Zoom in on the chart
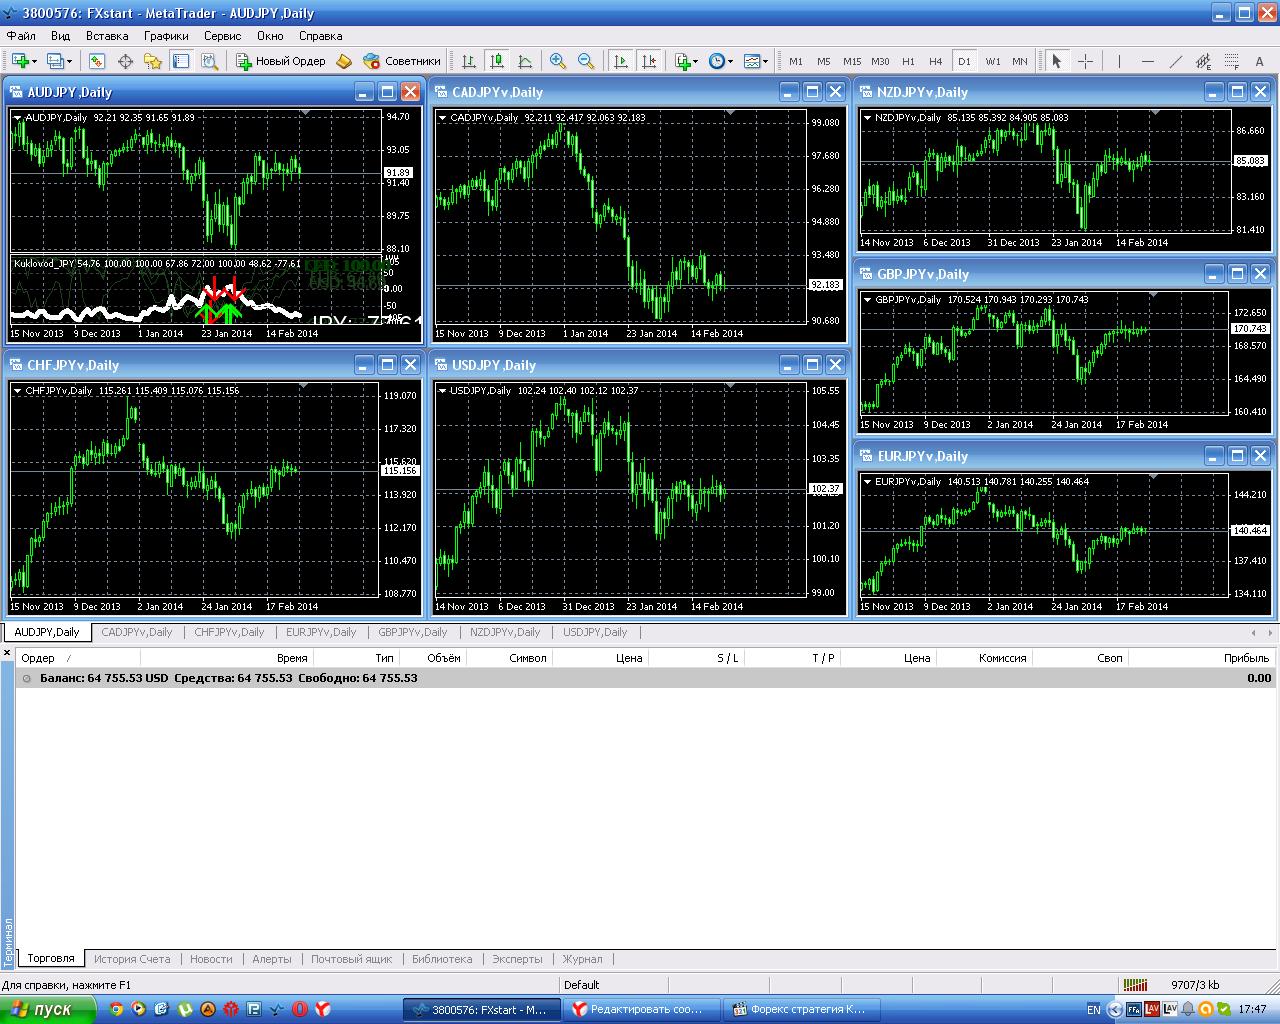1280x1024 pixels. click(558, 61)
